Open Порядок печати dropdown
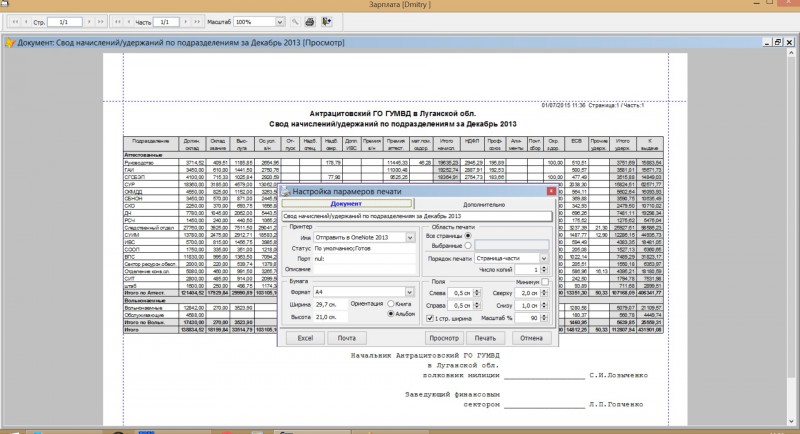Image resolution: width=800 pixels, height=434 pixels. point(544,259)
